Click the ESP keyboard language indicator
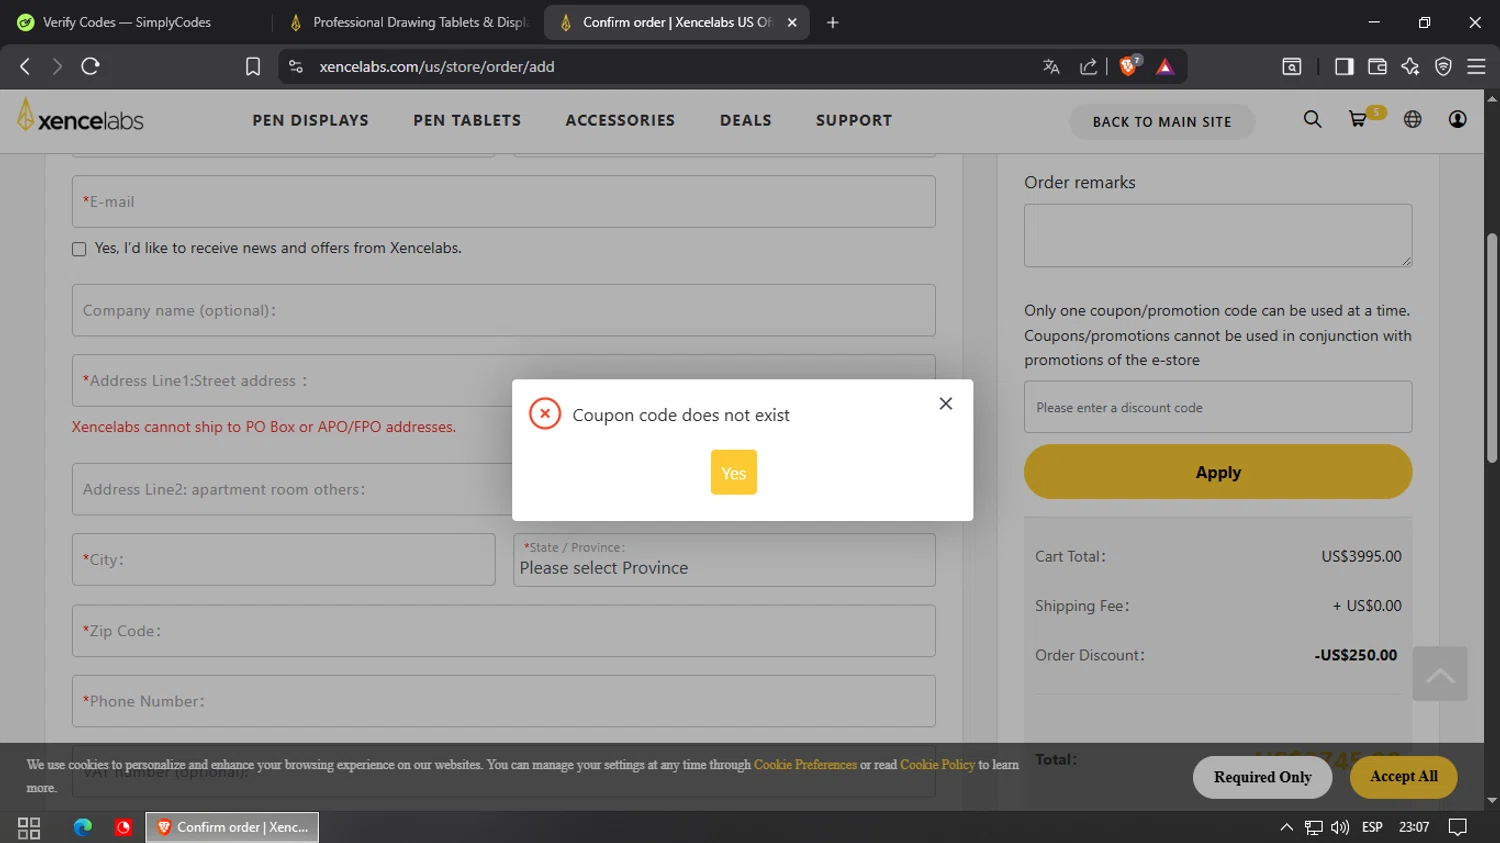The image size is (1500, 843). click(1372, 827)
